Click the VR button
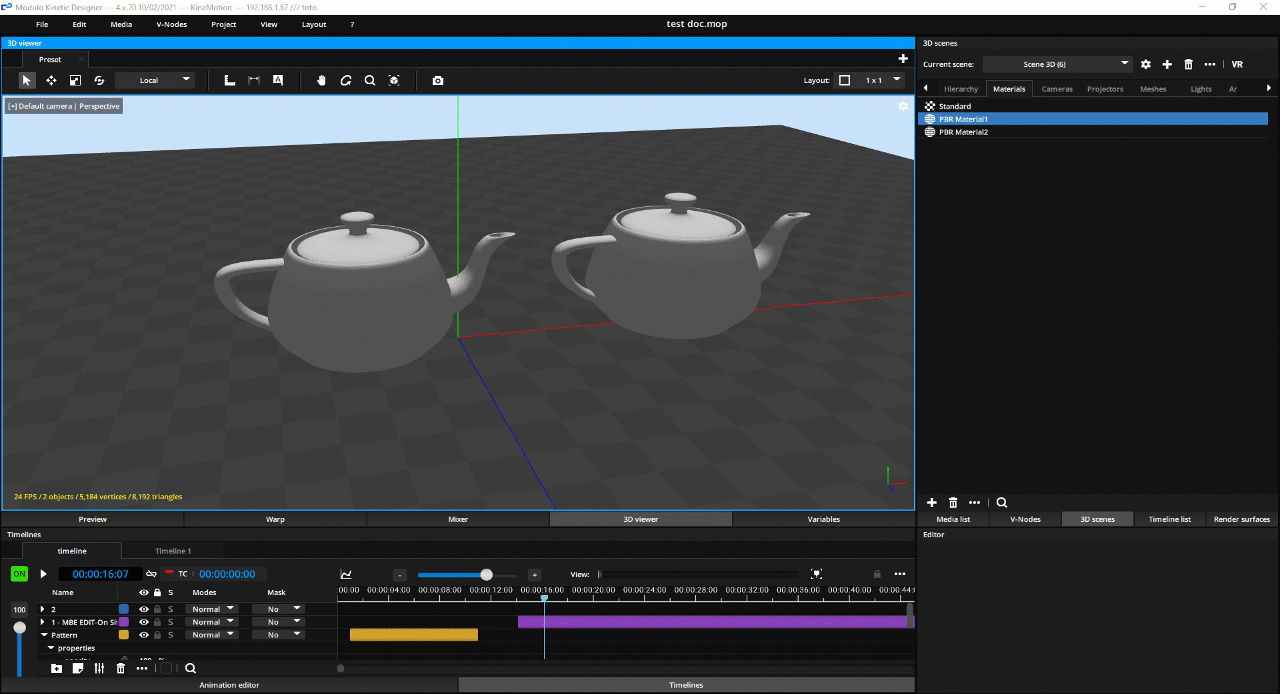 [x=1237, y=64]
